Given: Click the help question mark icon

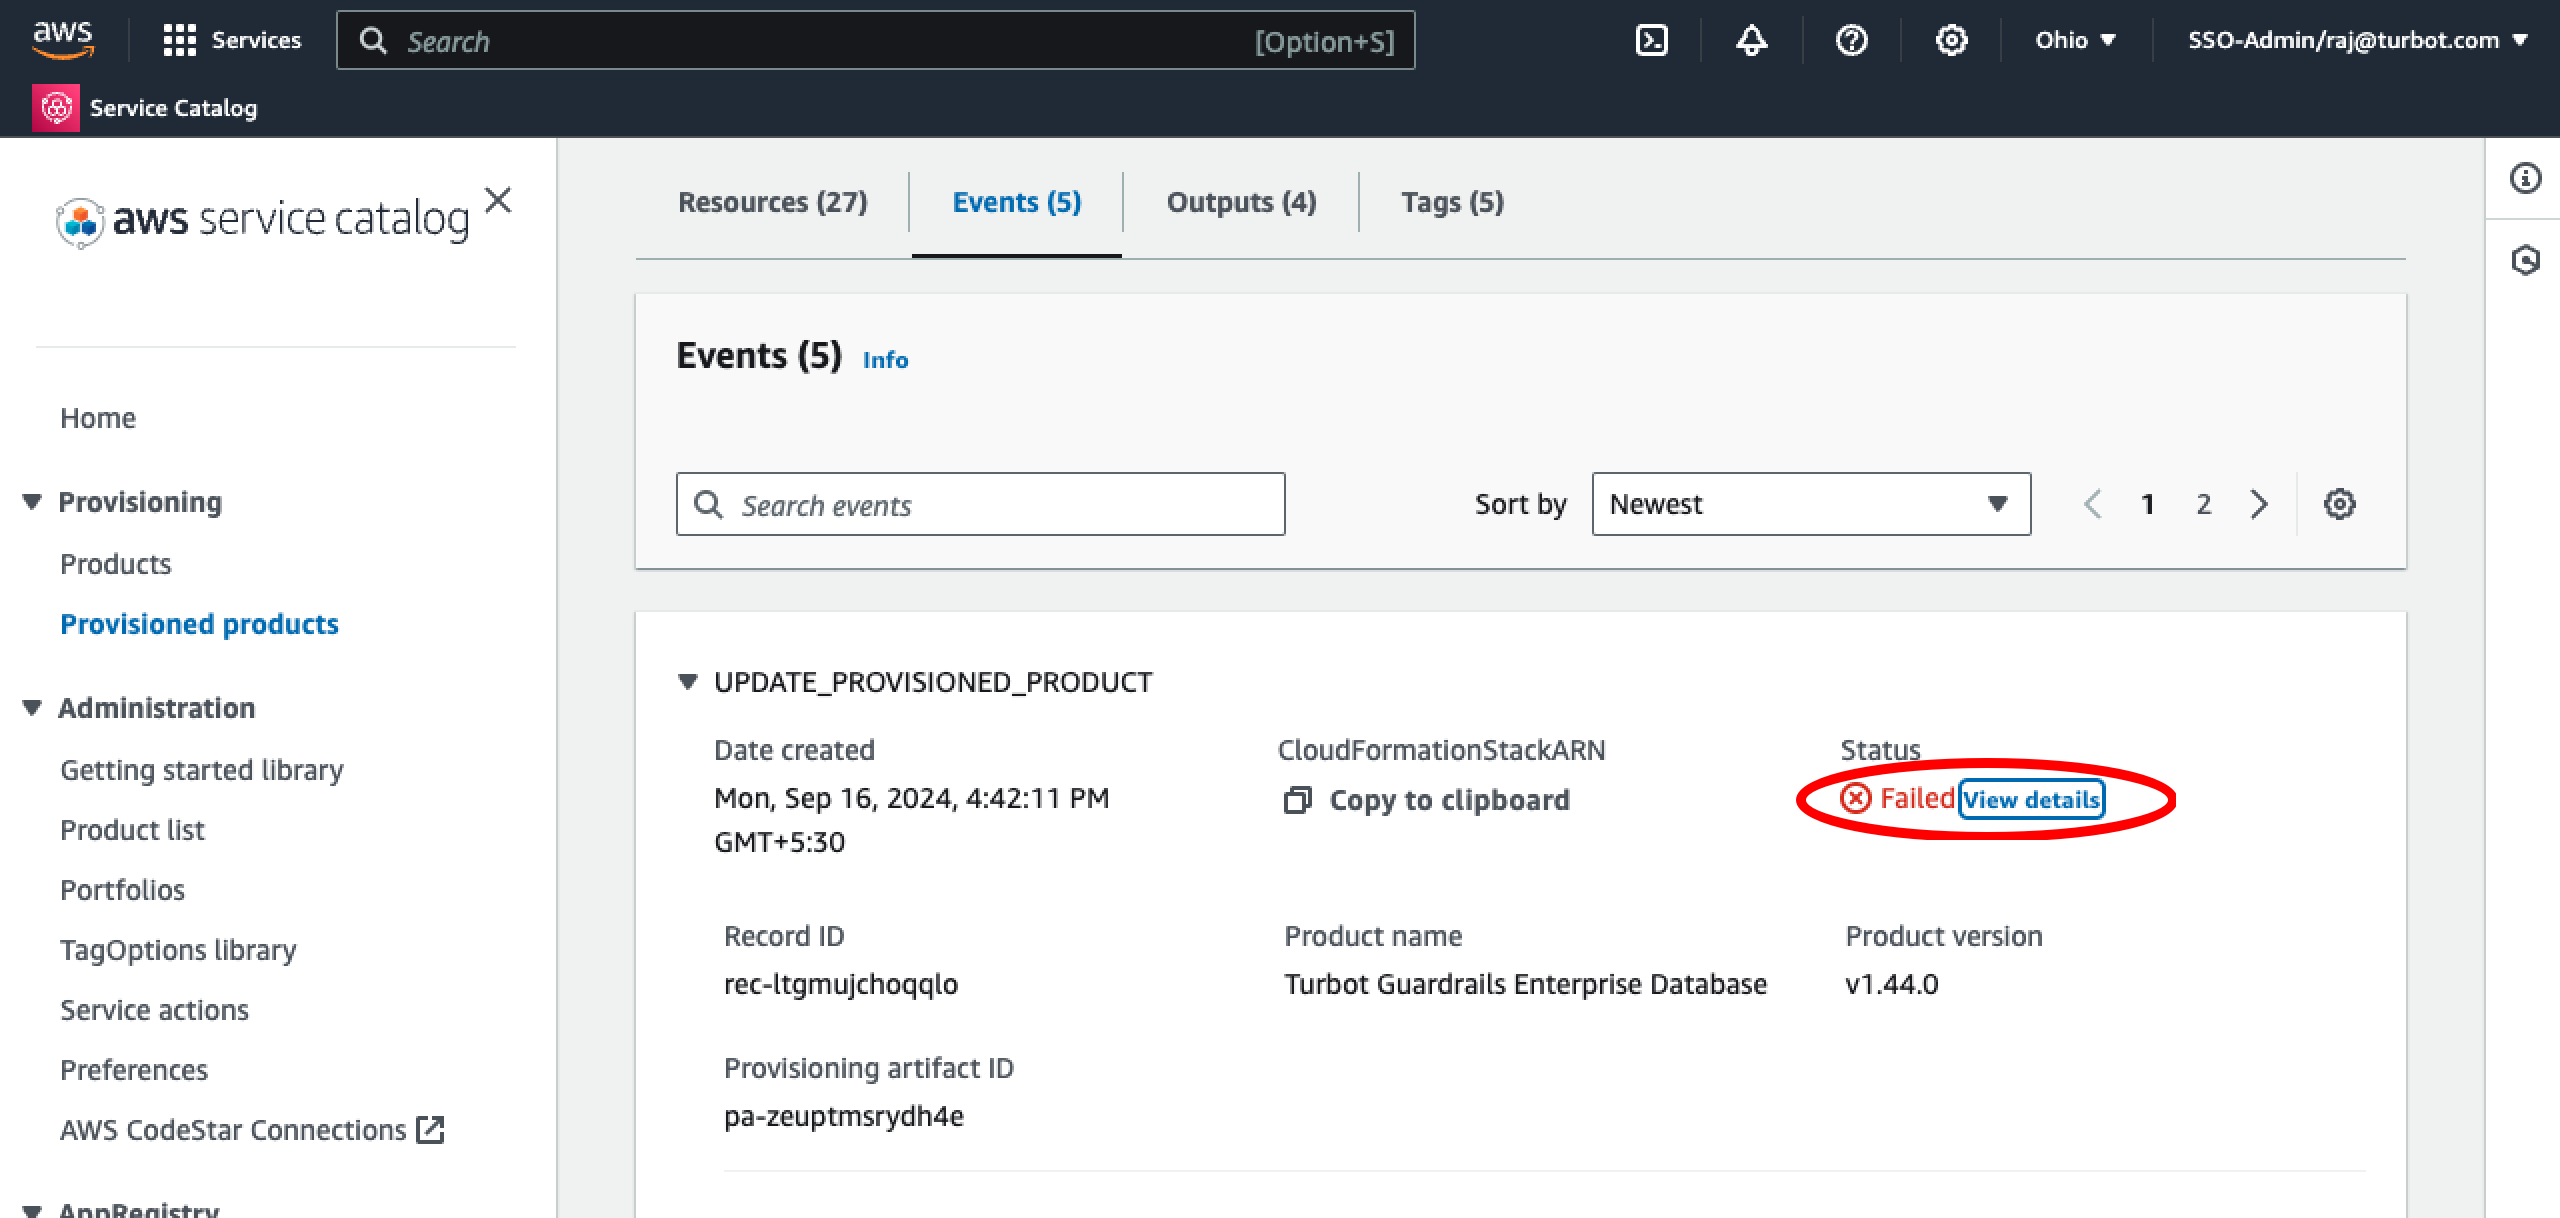Looking at the screenshot, I should [1851, 40].
